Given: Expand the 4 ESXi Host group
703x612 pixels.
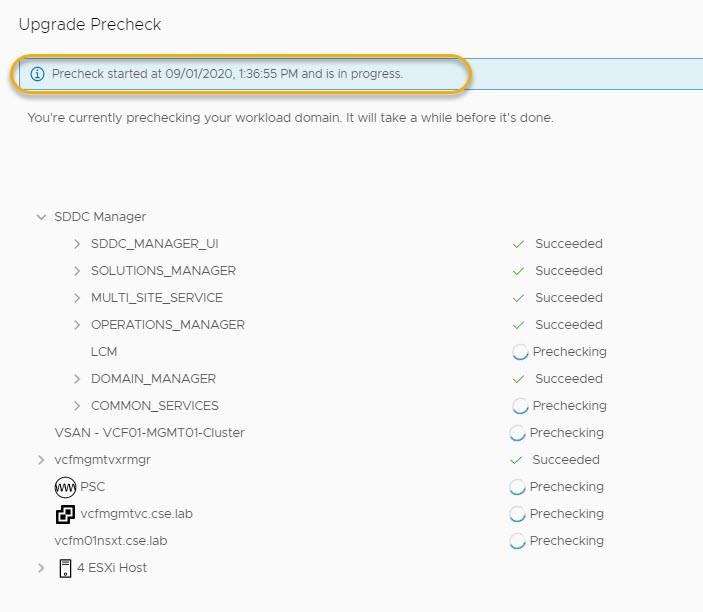Looking at the screenshot, I should point(41,568).
